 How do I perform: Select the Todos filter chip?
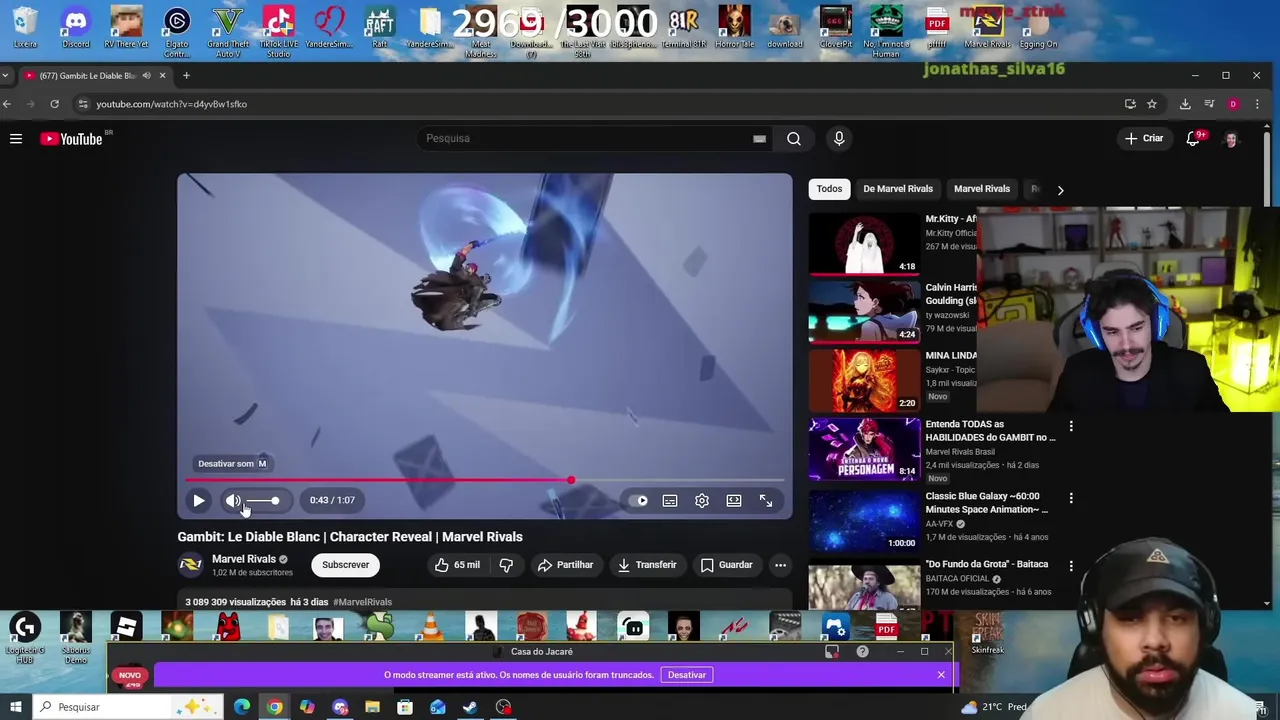(829, 189)
